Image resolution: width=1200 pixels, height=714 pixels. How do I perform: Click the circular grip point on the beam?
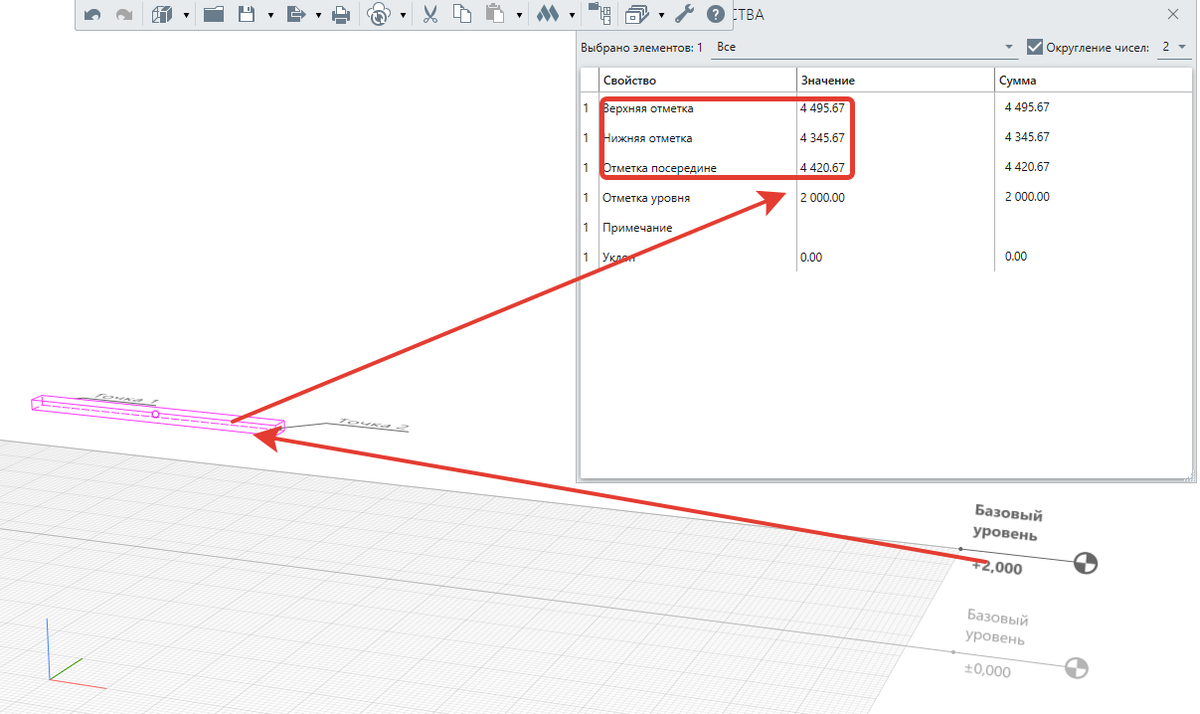click(155, 414)
